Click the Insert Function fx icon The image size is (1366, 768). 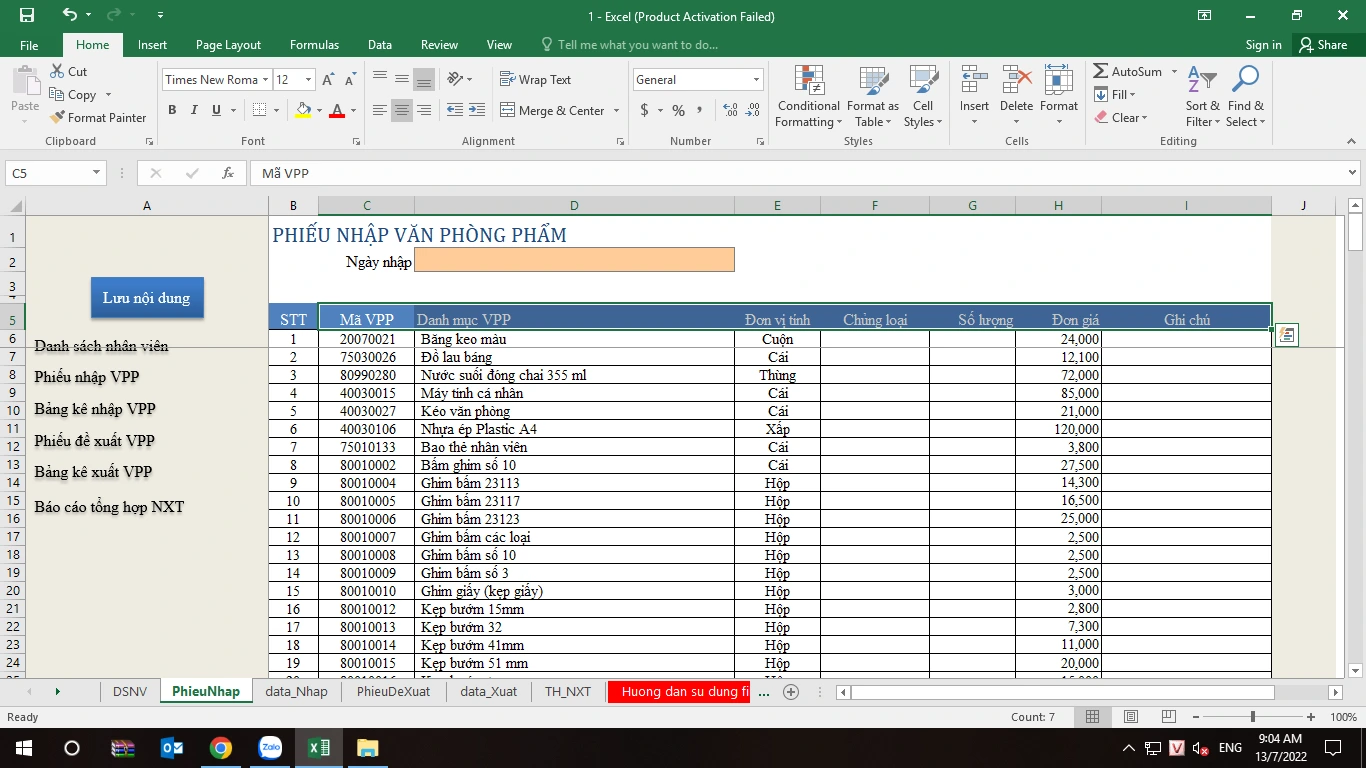tap(228, 173)
